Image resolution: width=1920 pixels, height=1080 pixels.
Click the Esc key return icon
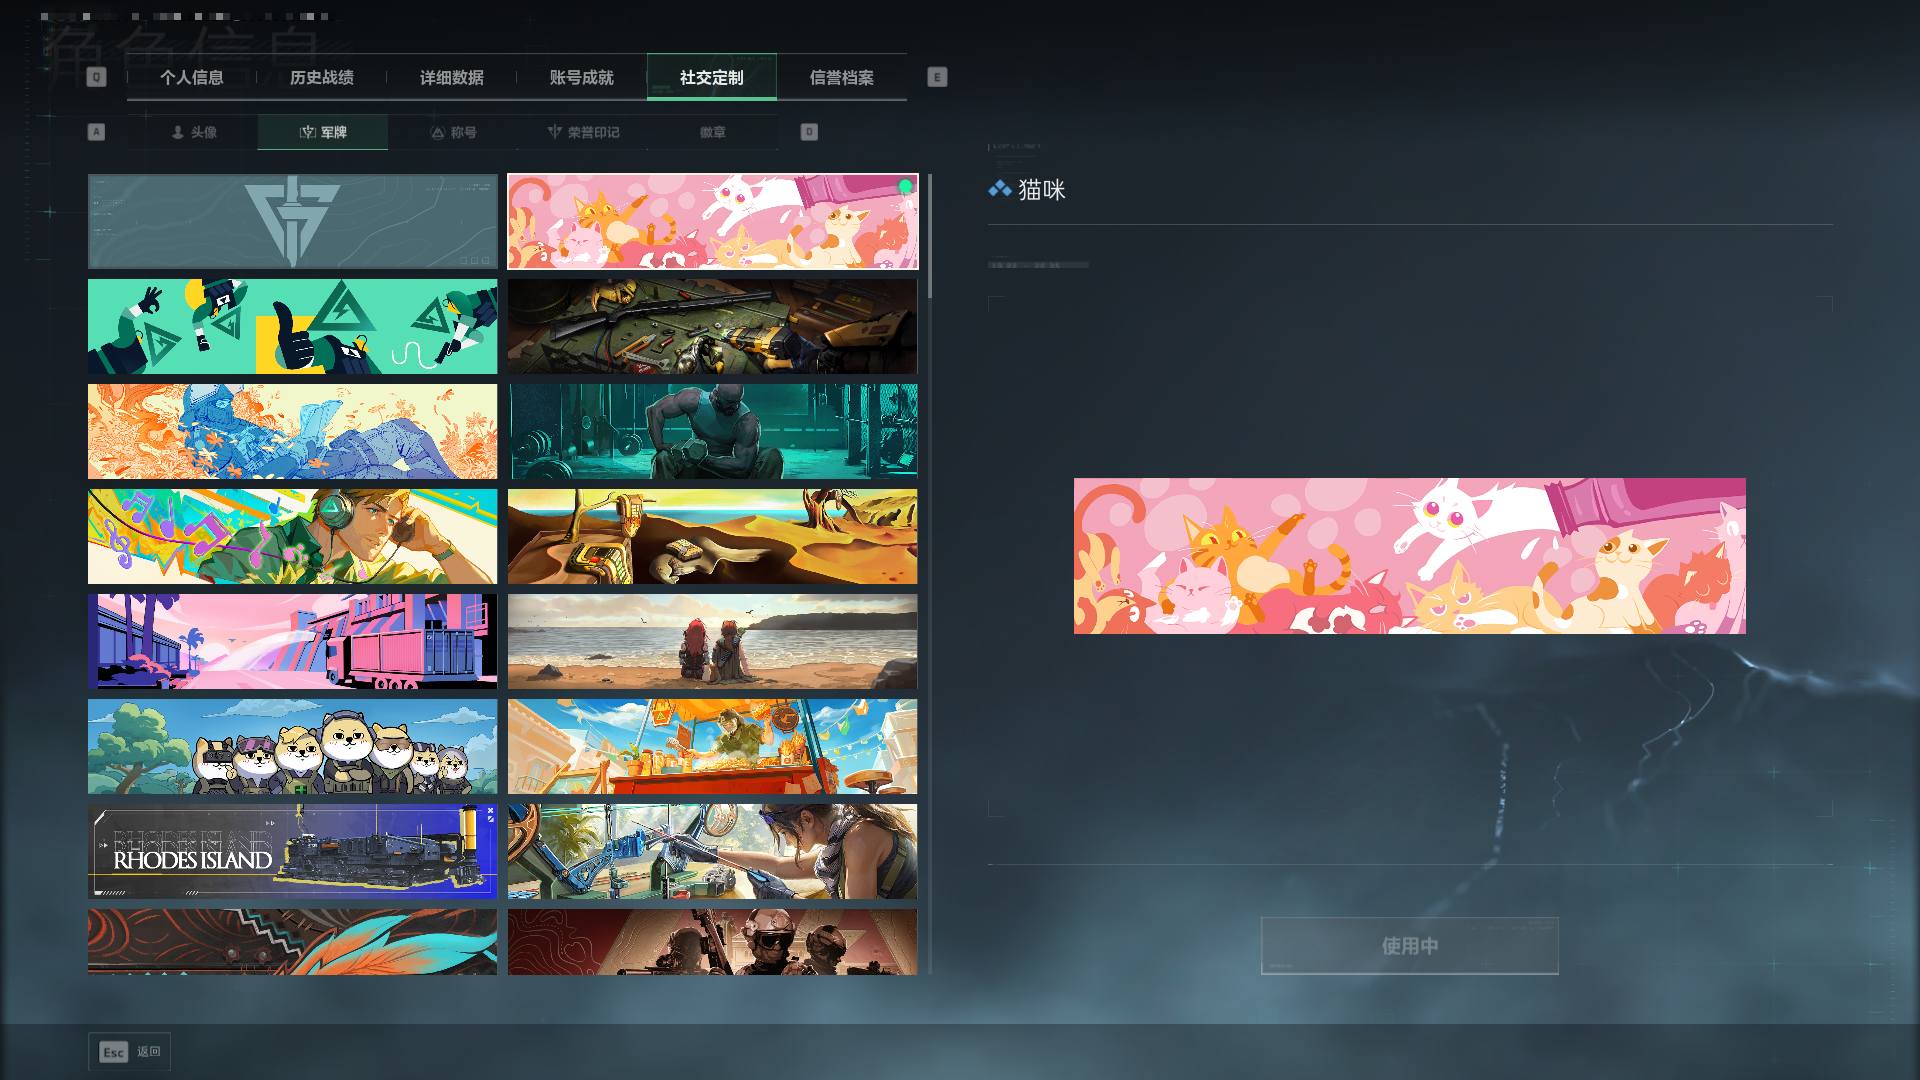tap(114, 1052)
